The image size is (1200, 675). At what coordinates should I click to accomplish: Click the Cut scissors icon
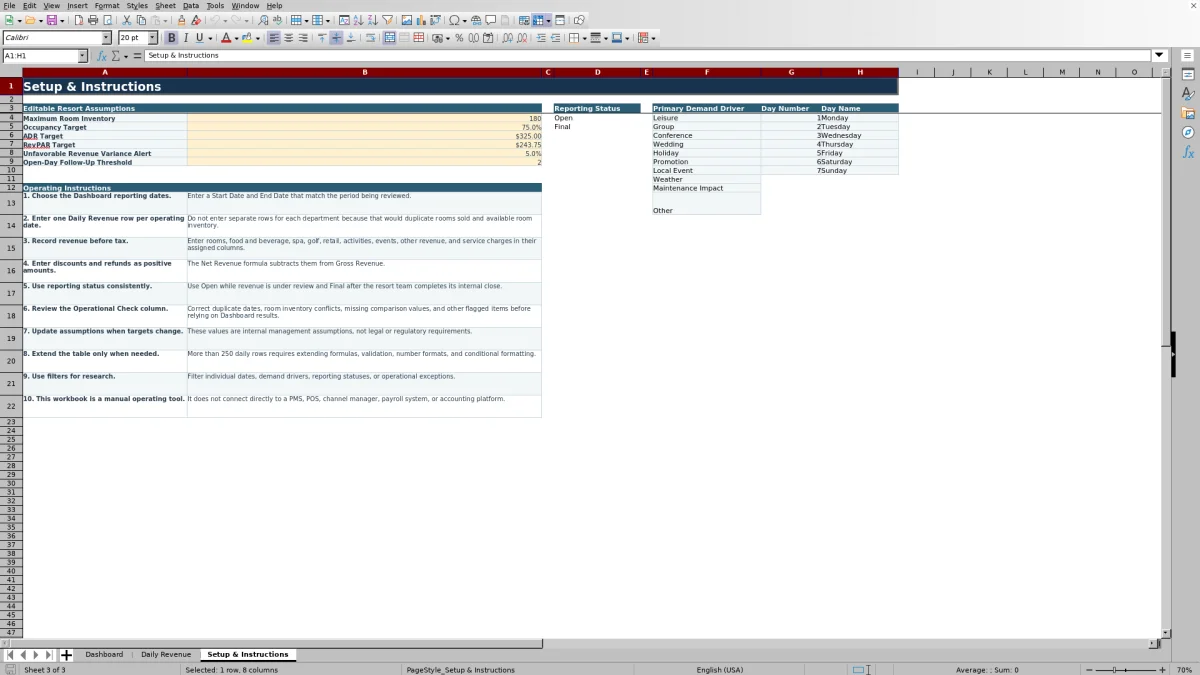point(127,20)
